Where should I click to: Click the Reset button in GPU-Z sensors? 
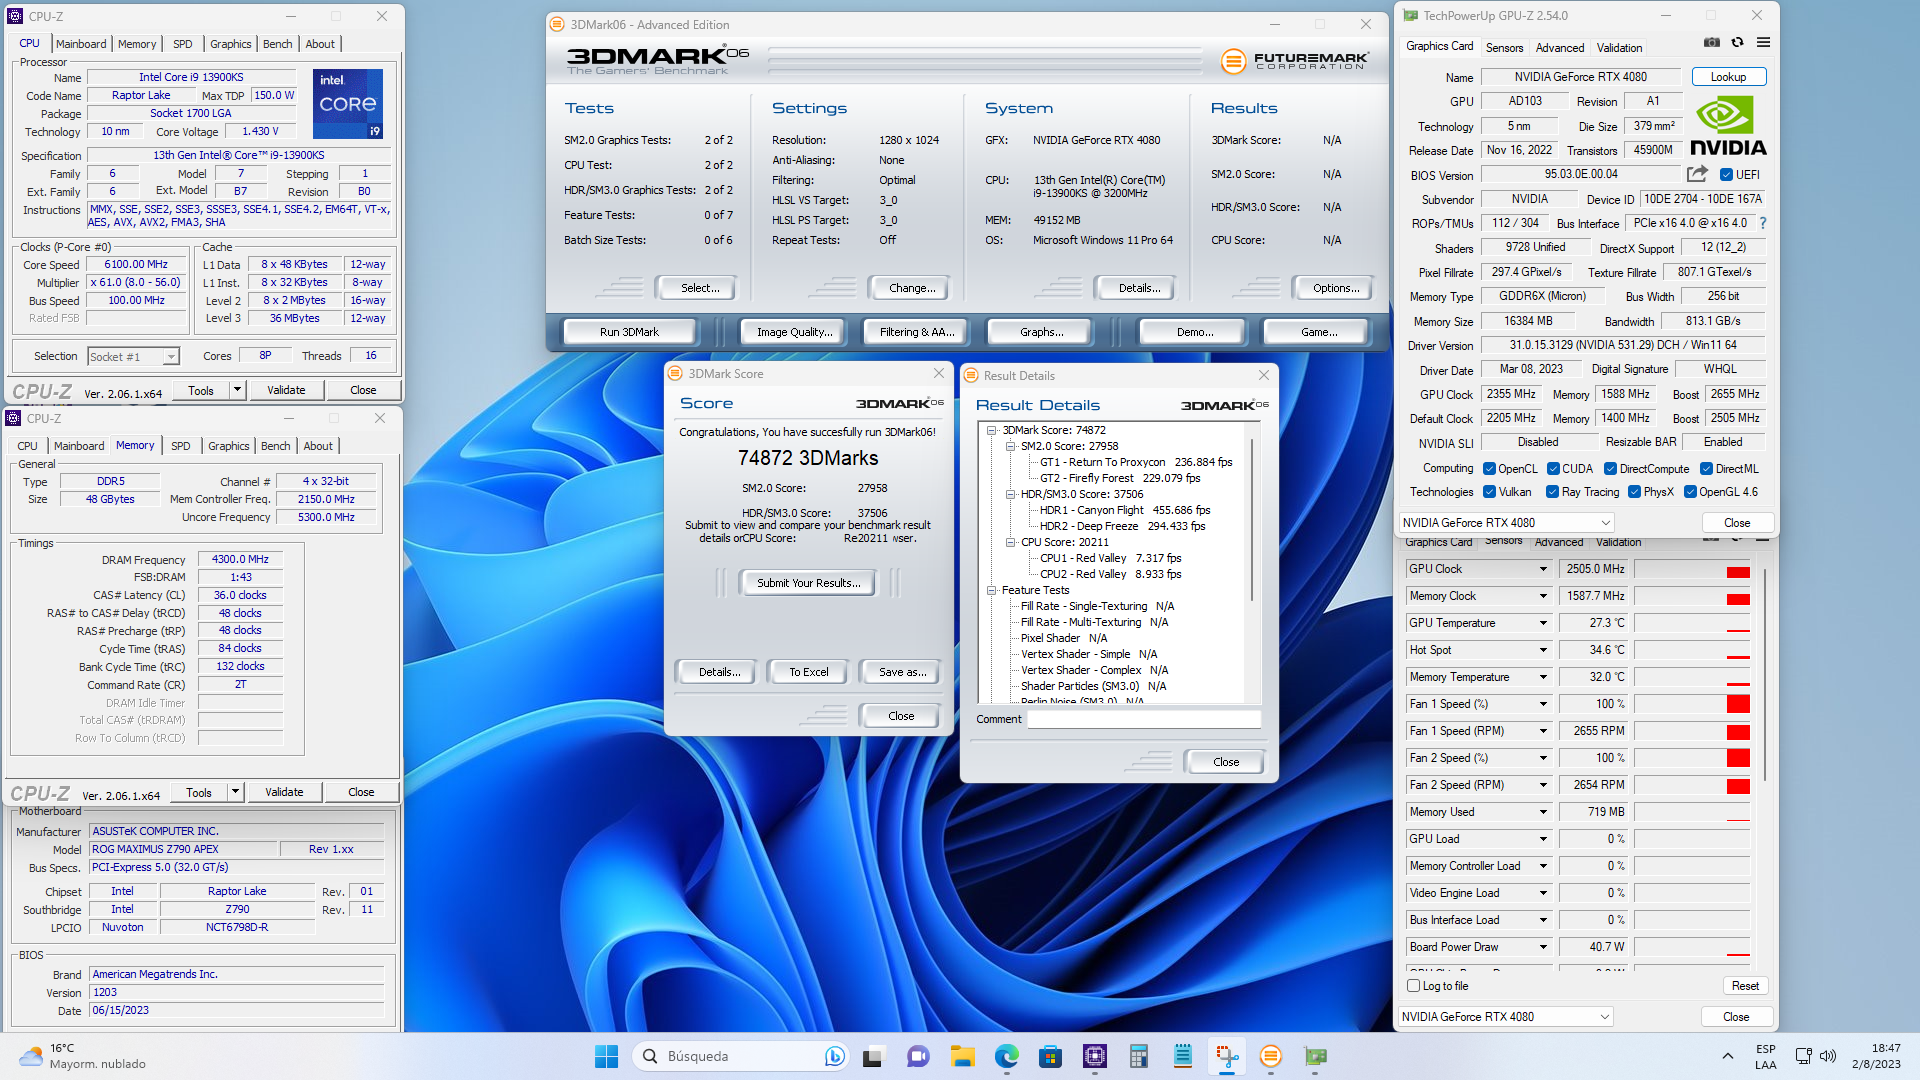pyautogui.click(x=1745, y=985)
